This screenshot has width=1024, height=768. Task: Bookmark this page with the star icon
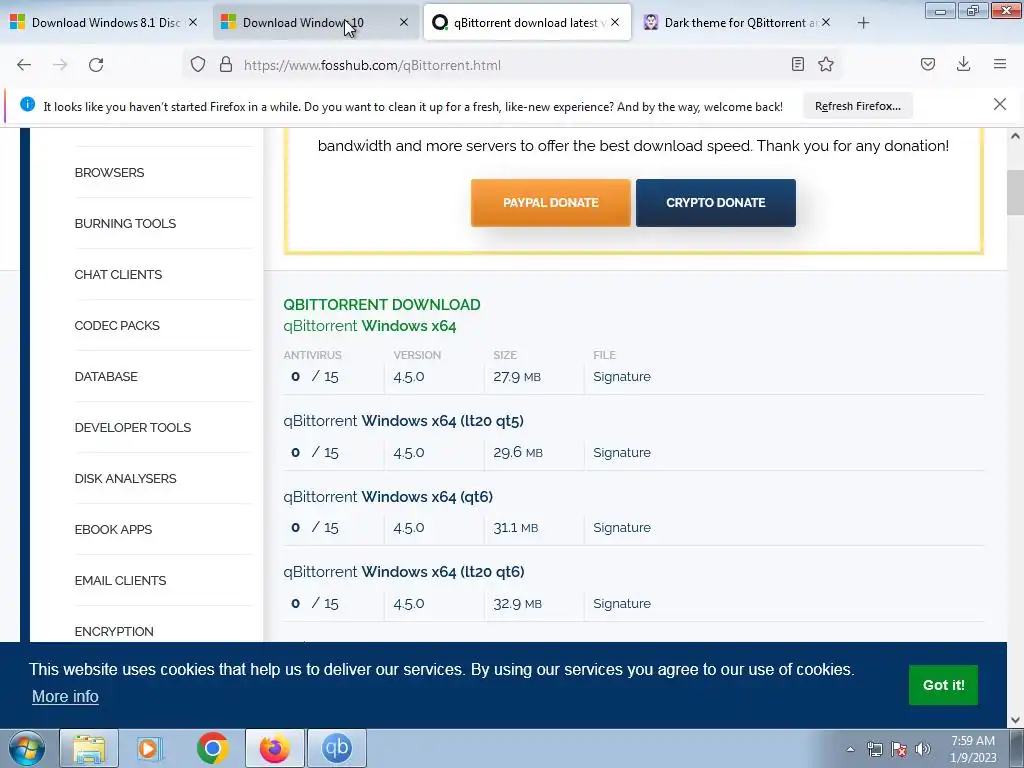[826, 64]
